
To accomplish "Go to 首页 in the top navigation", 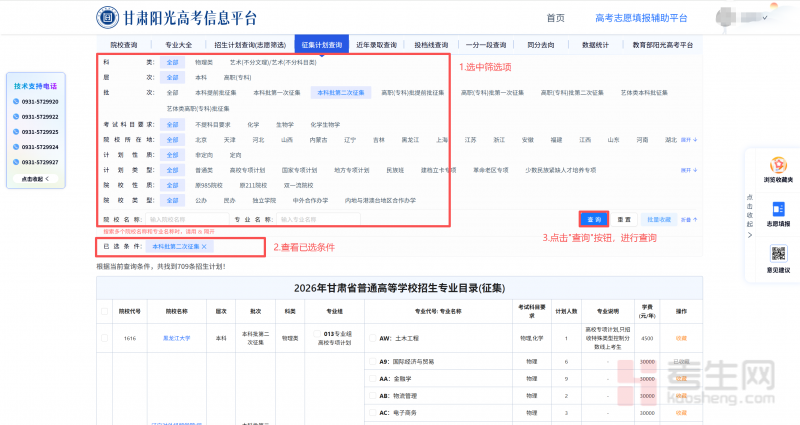I will click(x=556, y=18).
